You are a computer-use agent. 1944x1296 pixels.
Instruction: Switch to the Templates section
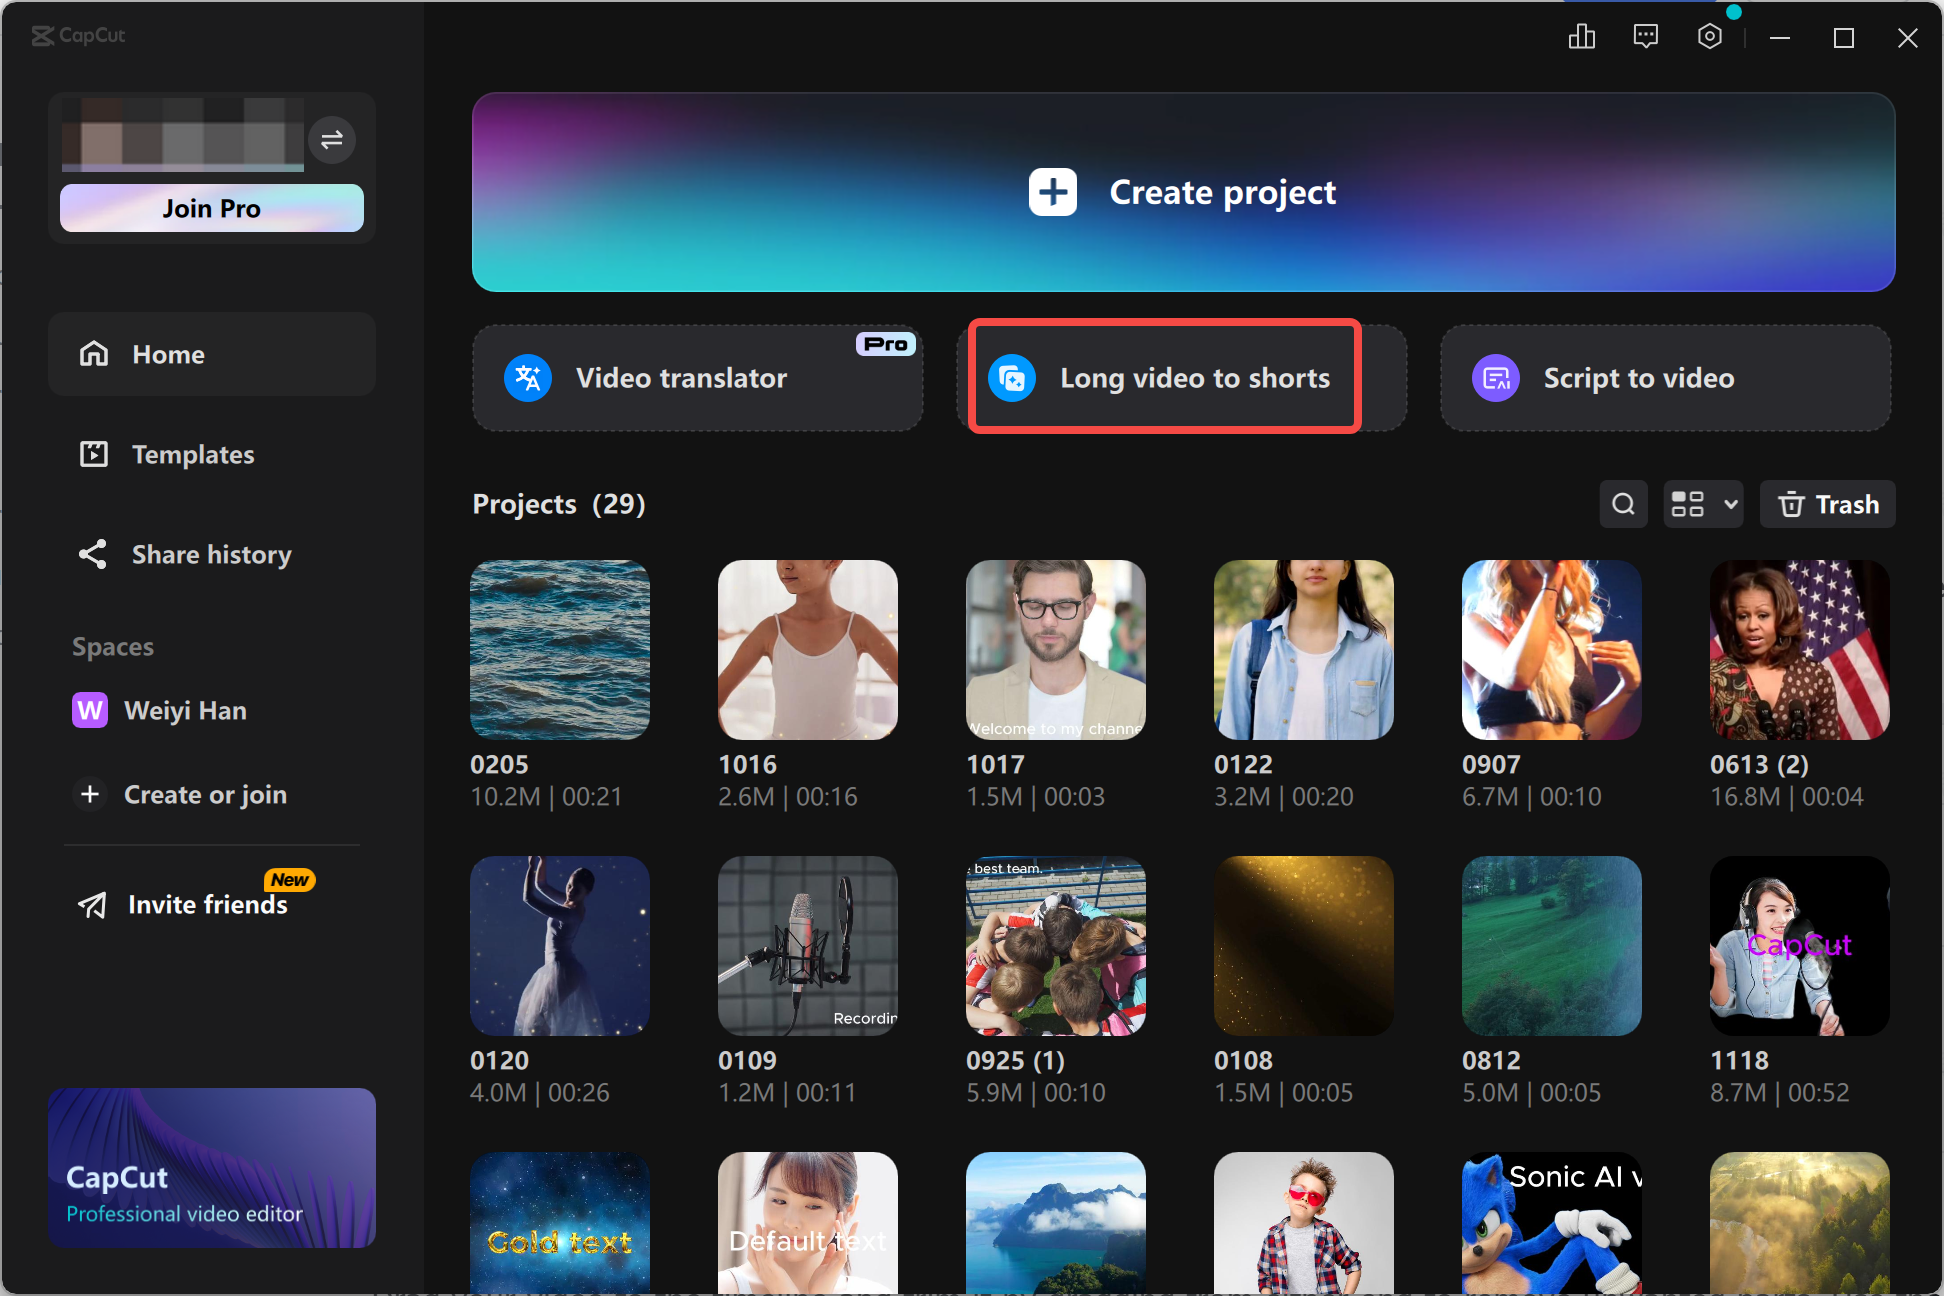(193, 454)
